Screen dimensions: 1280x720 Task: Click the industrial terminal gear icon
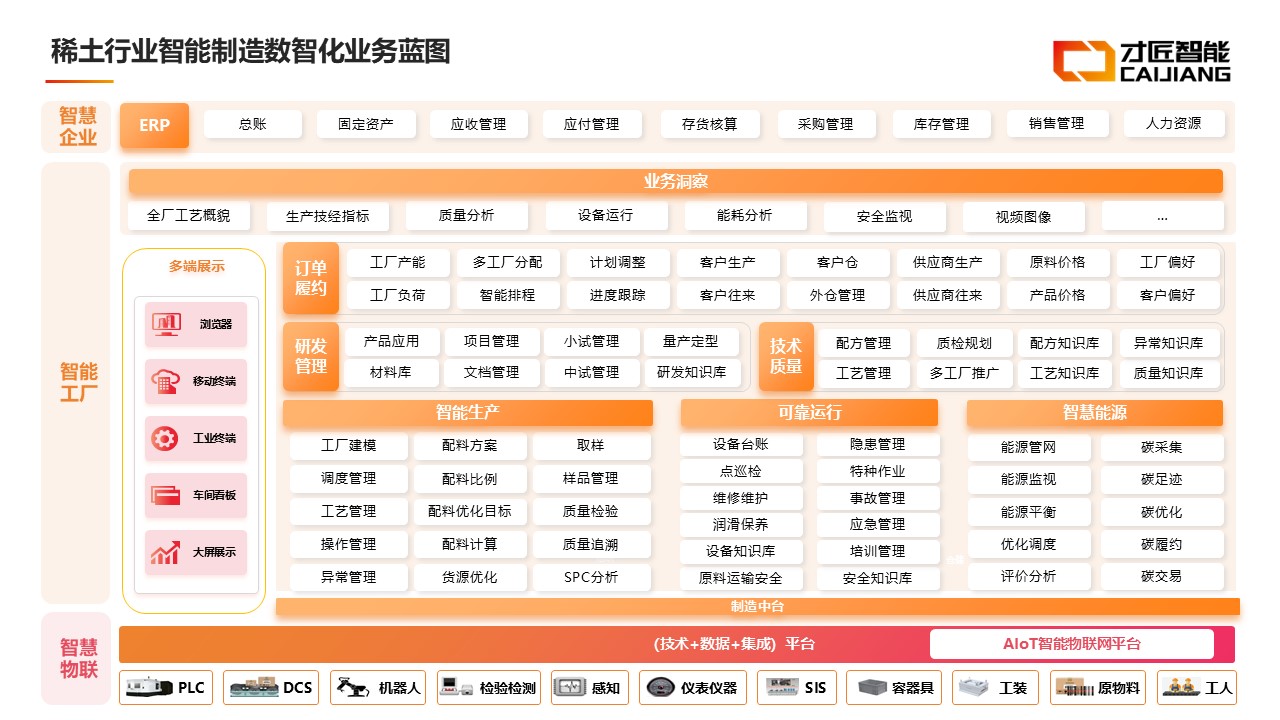pyautogui.click(x=165, y=438)
